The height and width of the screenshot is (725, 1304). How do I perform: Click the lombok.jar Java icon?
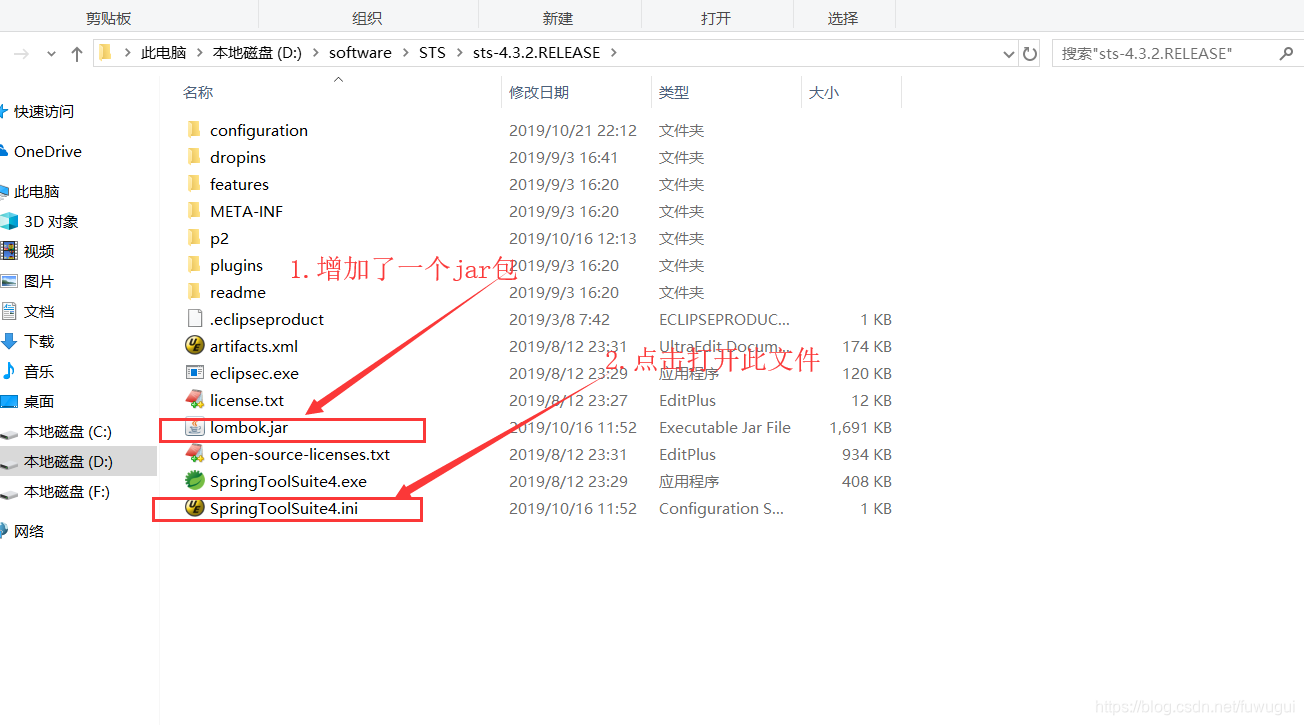click(195, 427)
